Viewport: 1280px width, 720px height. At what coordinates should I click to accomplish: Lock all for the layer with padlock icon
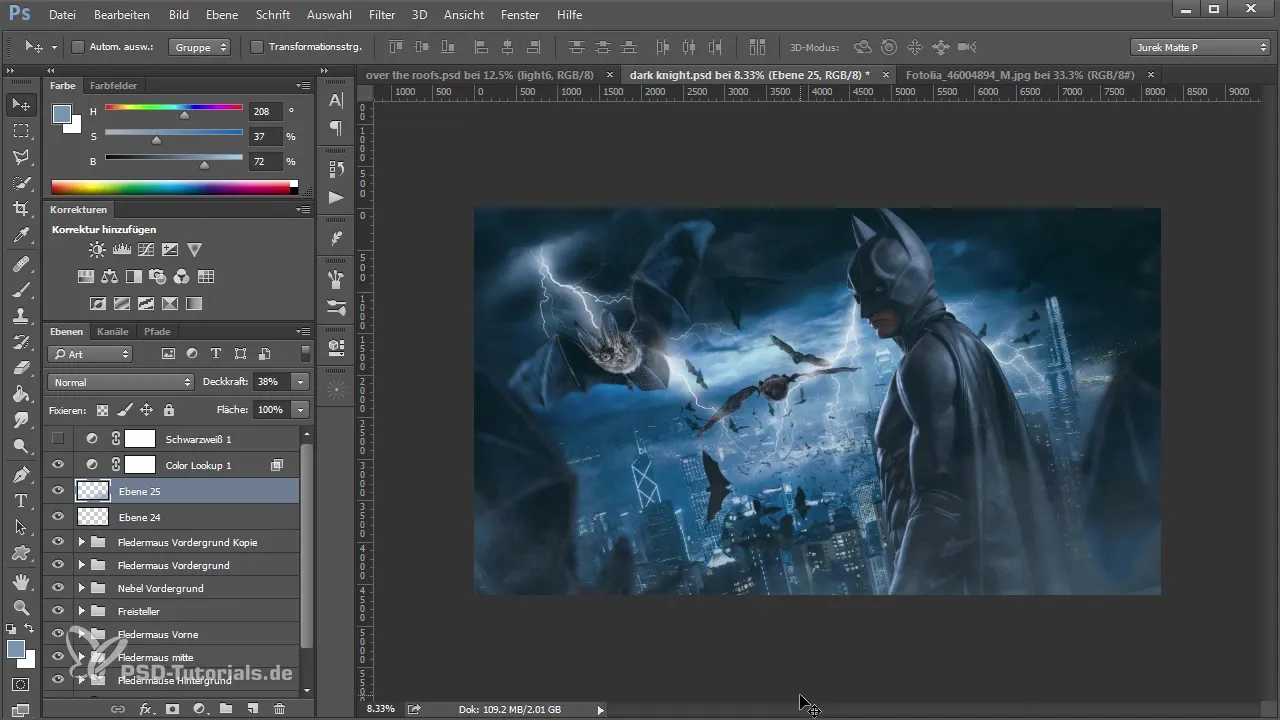[169, 410]
